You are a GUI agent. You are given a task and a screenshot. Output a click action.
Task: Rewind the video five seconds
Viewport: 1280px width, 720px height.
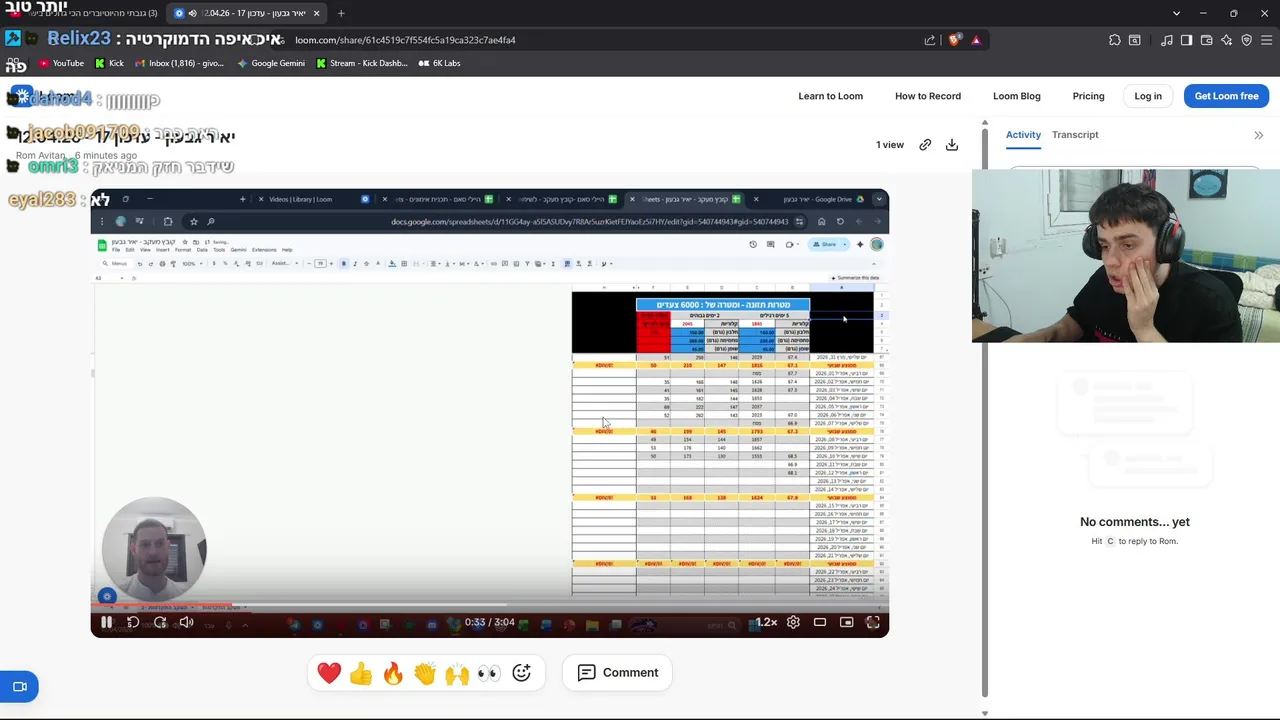pyautogui.click(x=133, y=622)
